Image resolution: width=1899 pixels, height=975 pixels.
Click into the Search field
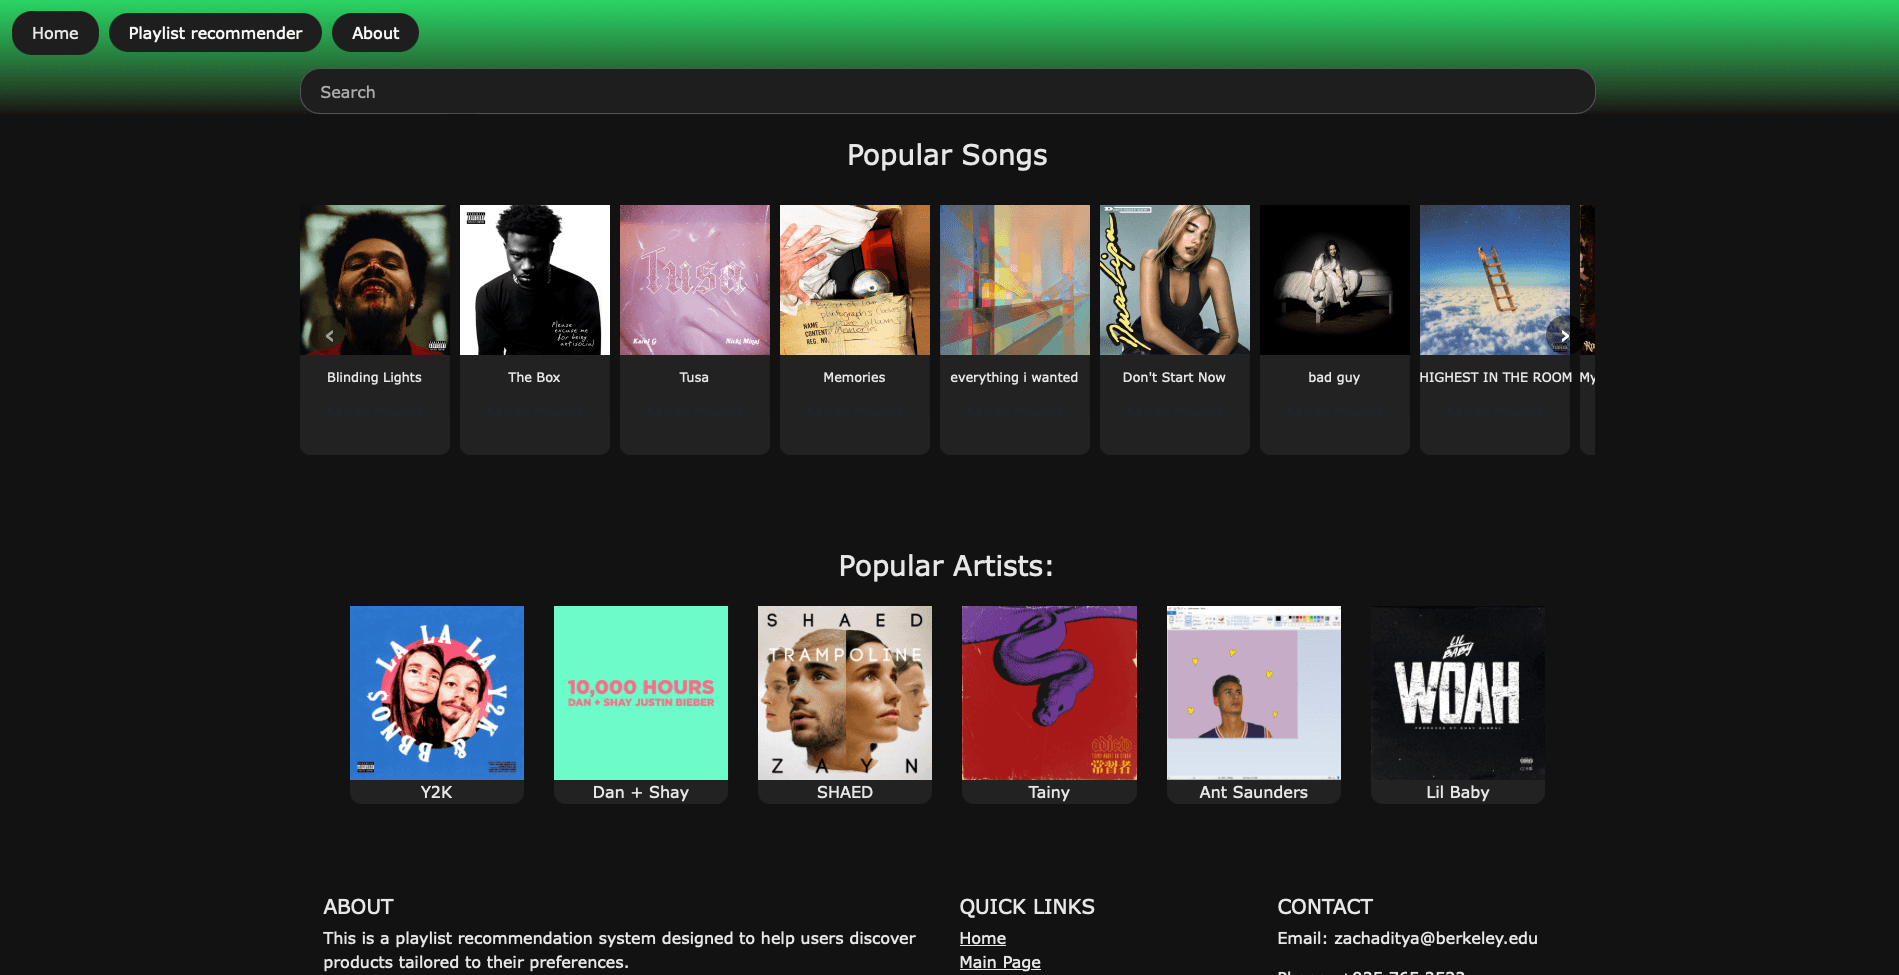[947, 92]
